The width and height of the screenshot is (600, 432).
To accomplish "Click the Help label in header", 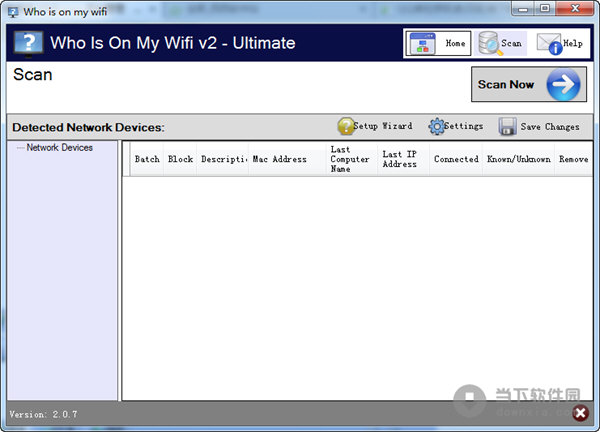I will [573, 43].
